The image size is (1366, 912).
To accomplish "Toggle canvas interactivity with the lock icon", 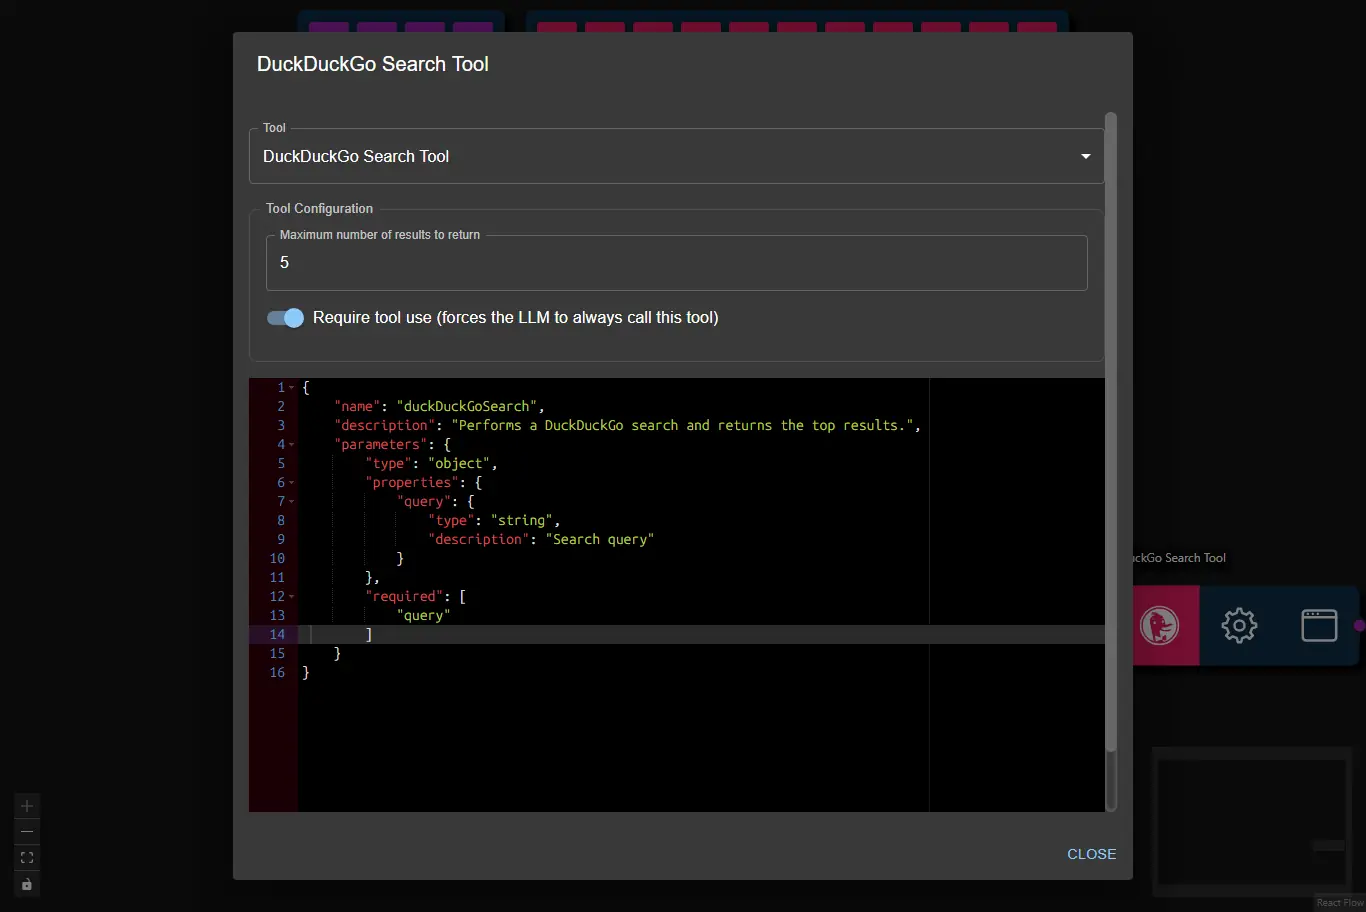I will (x=26, y=884).
